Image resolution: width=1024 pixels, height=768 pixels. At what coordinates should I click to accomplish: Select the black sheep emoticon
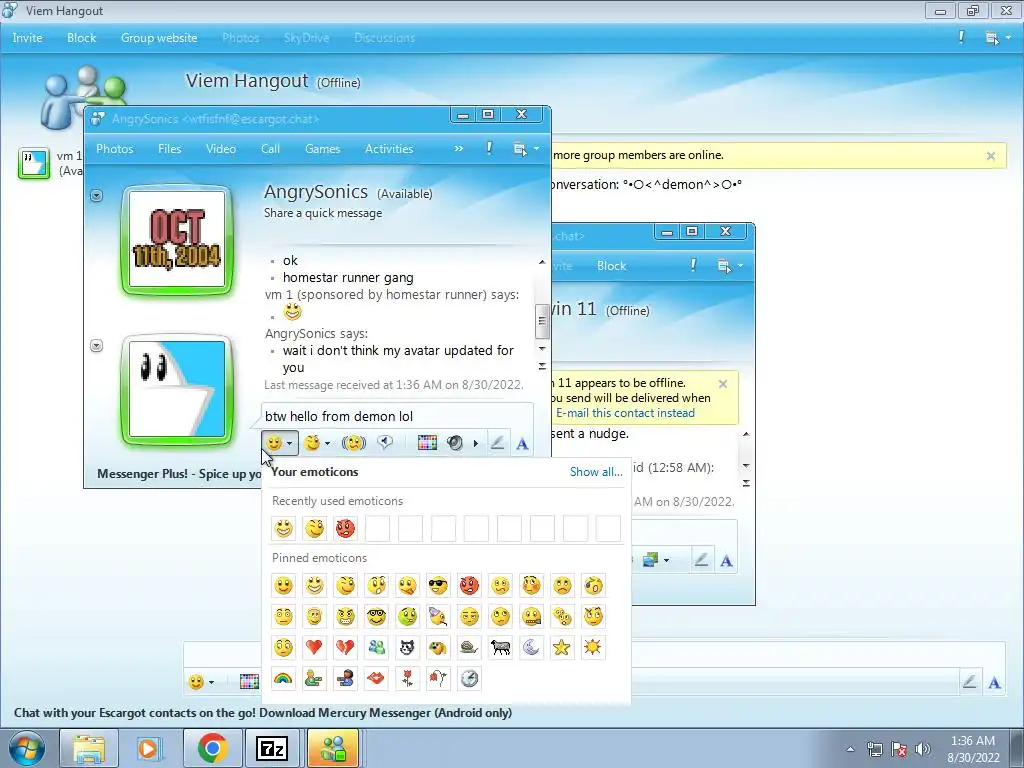point(500,647)
